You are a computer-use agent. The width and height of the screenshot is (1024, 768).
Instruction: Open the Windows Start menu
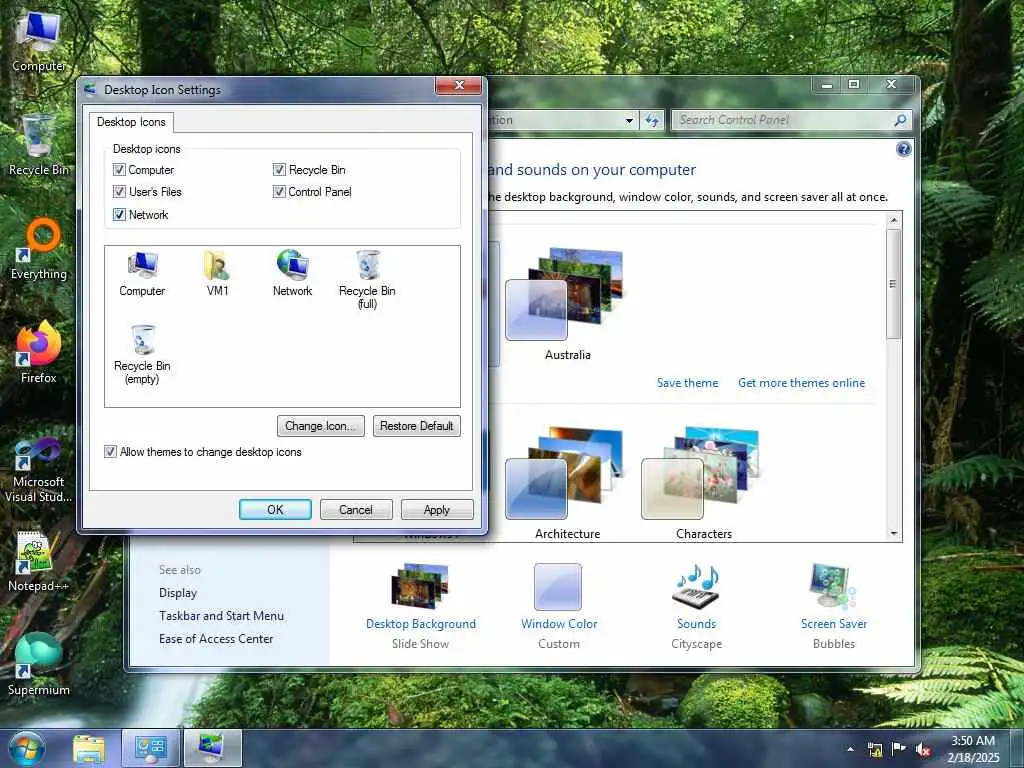click(x=27, y=748)
